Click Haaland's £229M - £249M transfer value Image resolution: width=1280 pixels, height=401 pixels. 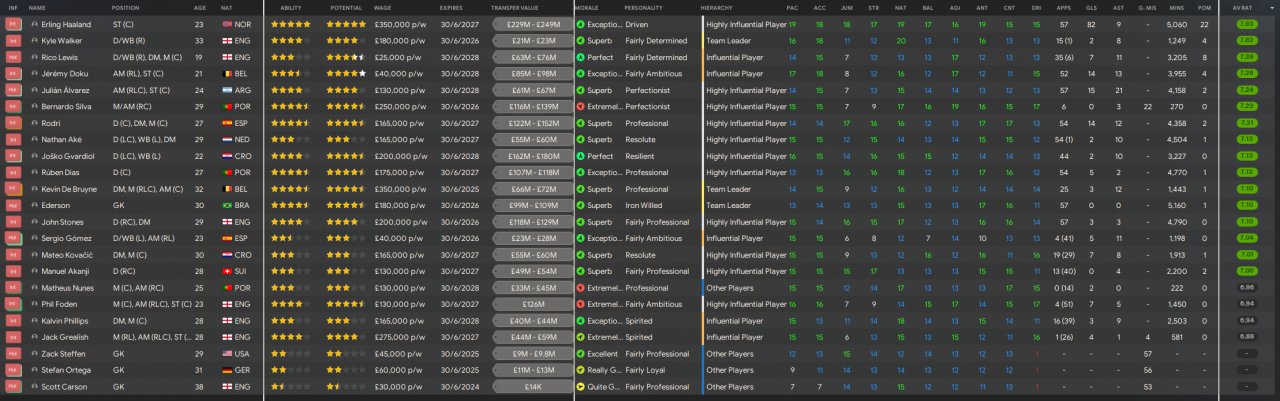tap(533, 24)
